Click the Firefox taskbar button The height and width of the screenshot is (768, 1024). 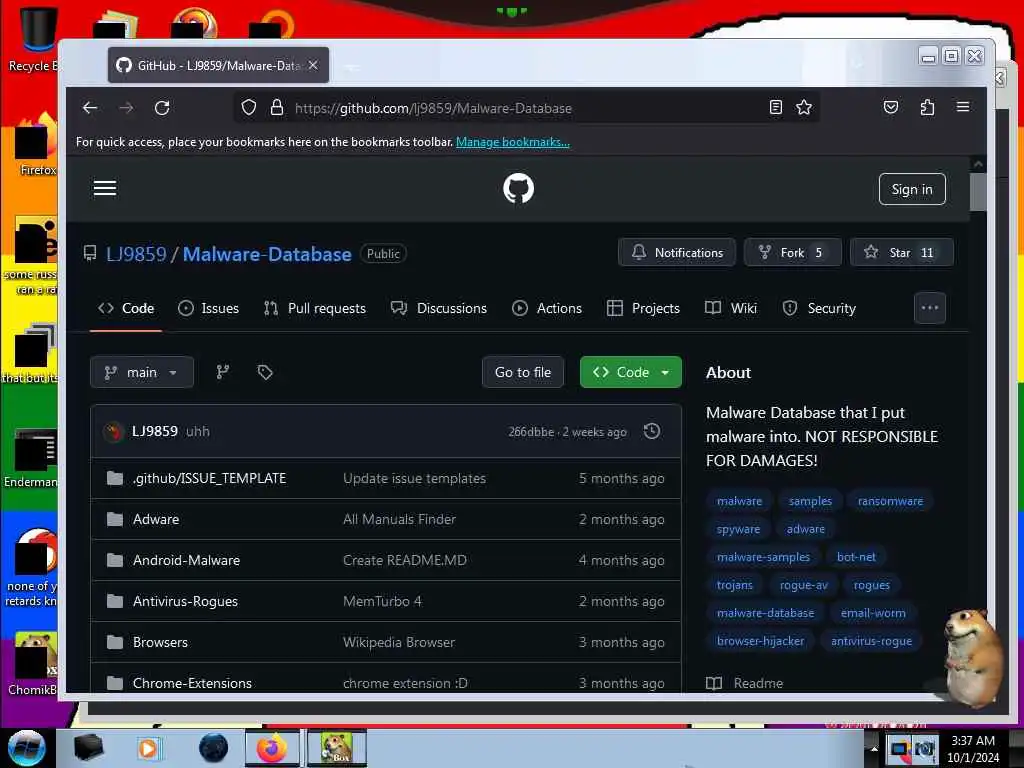click(x=272, y=748)
